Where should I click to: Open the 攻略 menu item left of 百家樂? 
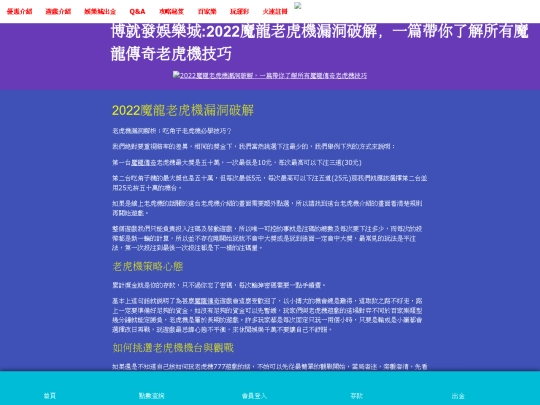pyautogui.click(x=172, y=11)
